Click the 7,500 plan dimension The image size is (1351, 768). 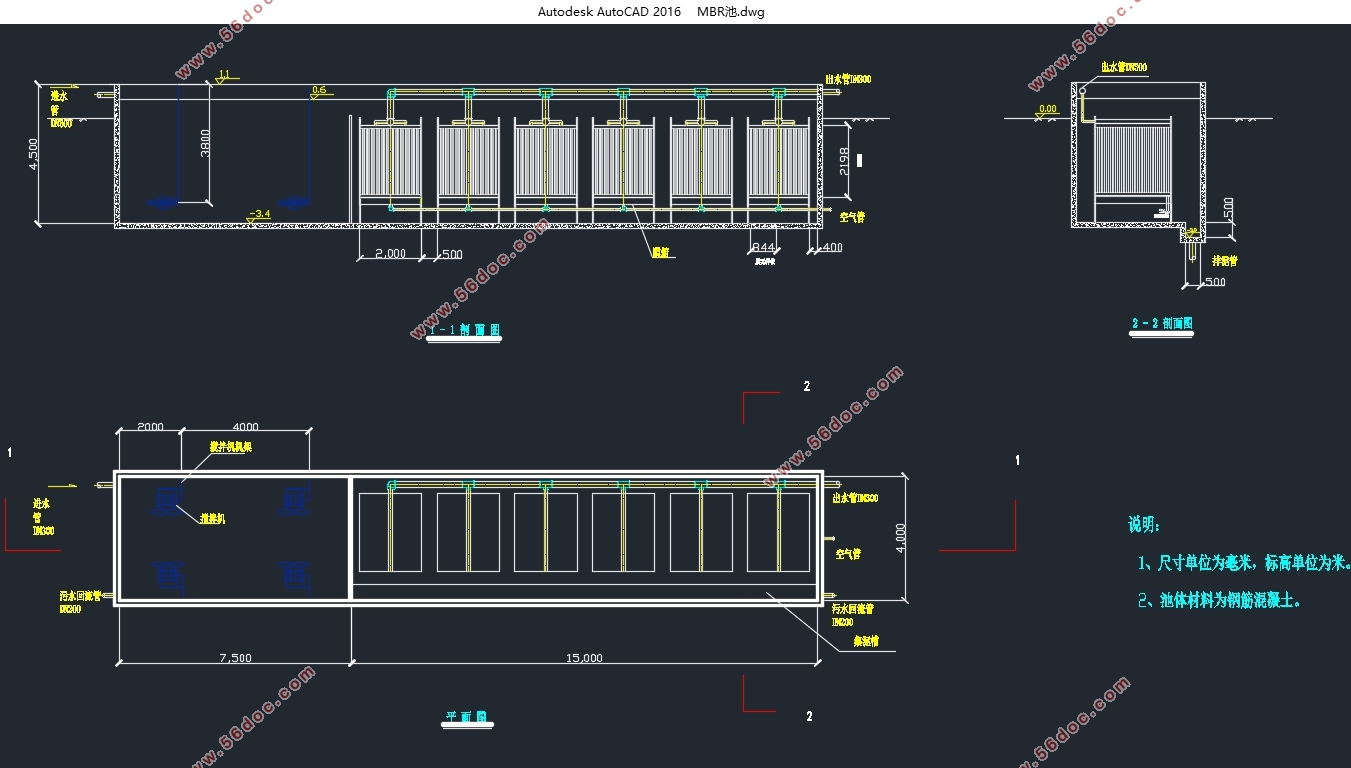(x=235, y=657)
